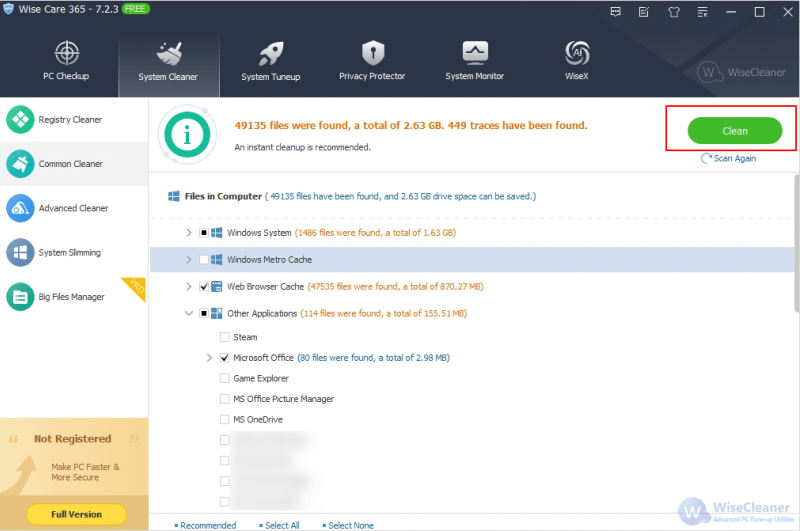Expand the Windows Metro Cache group
The image size is (800, 531).
[188, 260]
